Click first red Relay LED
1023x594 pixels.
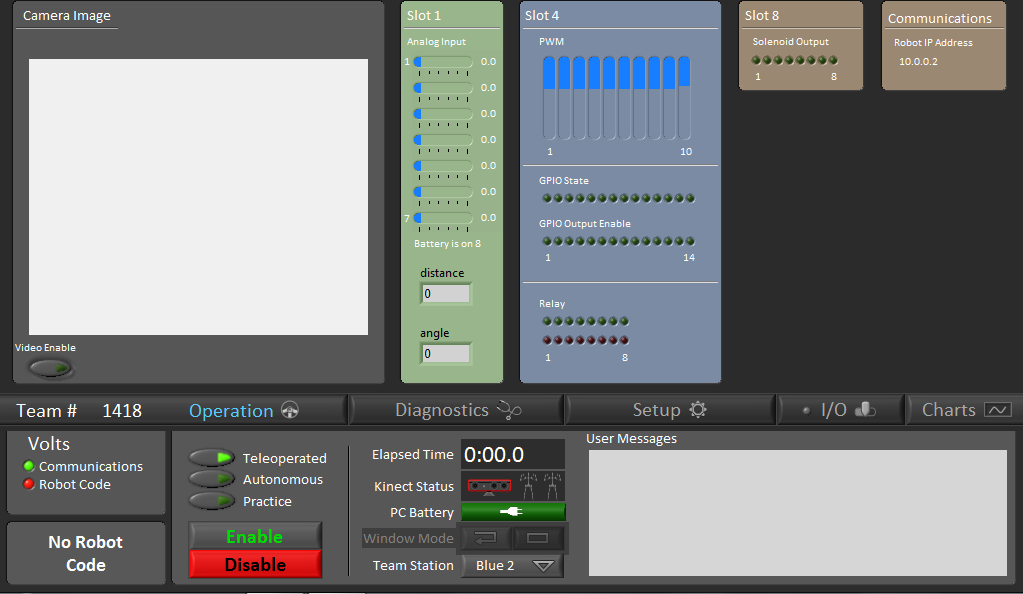pyautogui.click(x=547, y=340)
